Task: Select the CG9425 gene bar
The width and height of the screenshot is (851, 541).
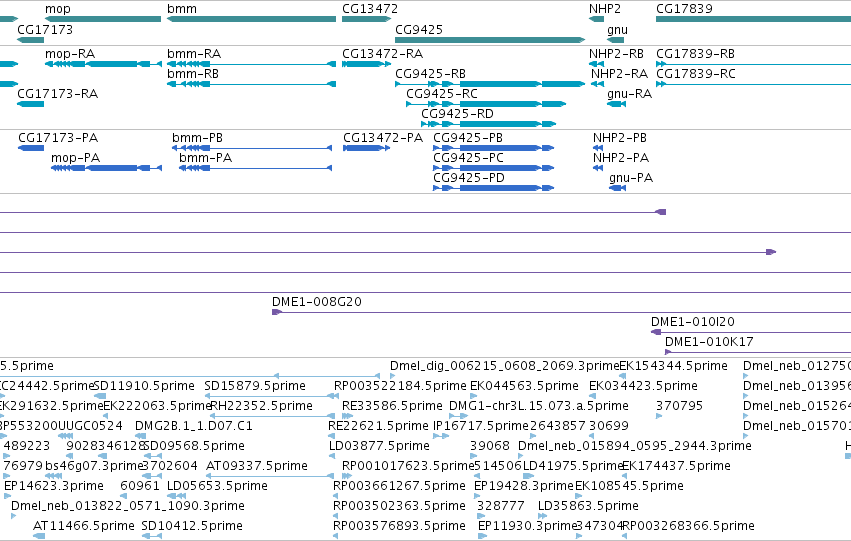Action: (490, 40)
